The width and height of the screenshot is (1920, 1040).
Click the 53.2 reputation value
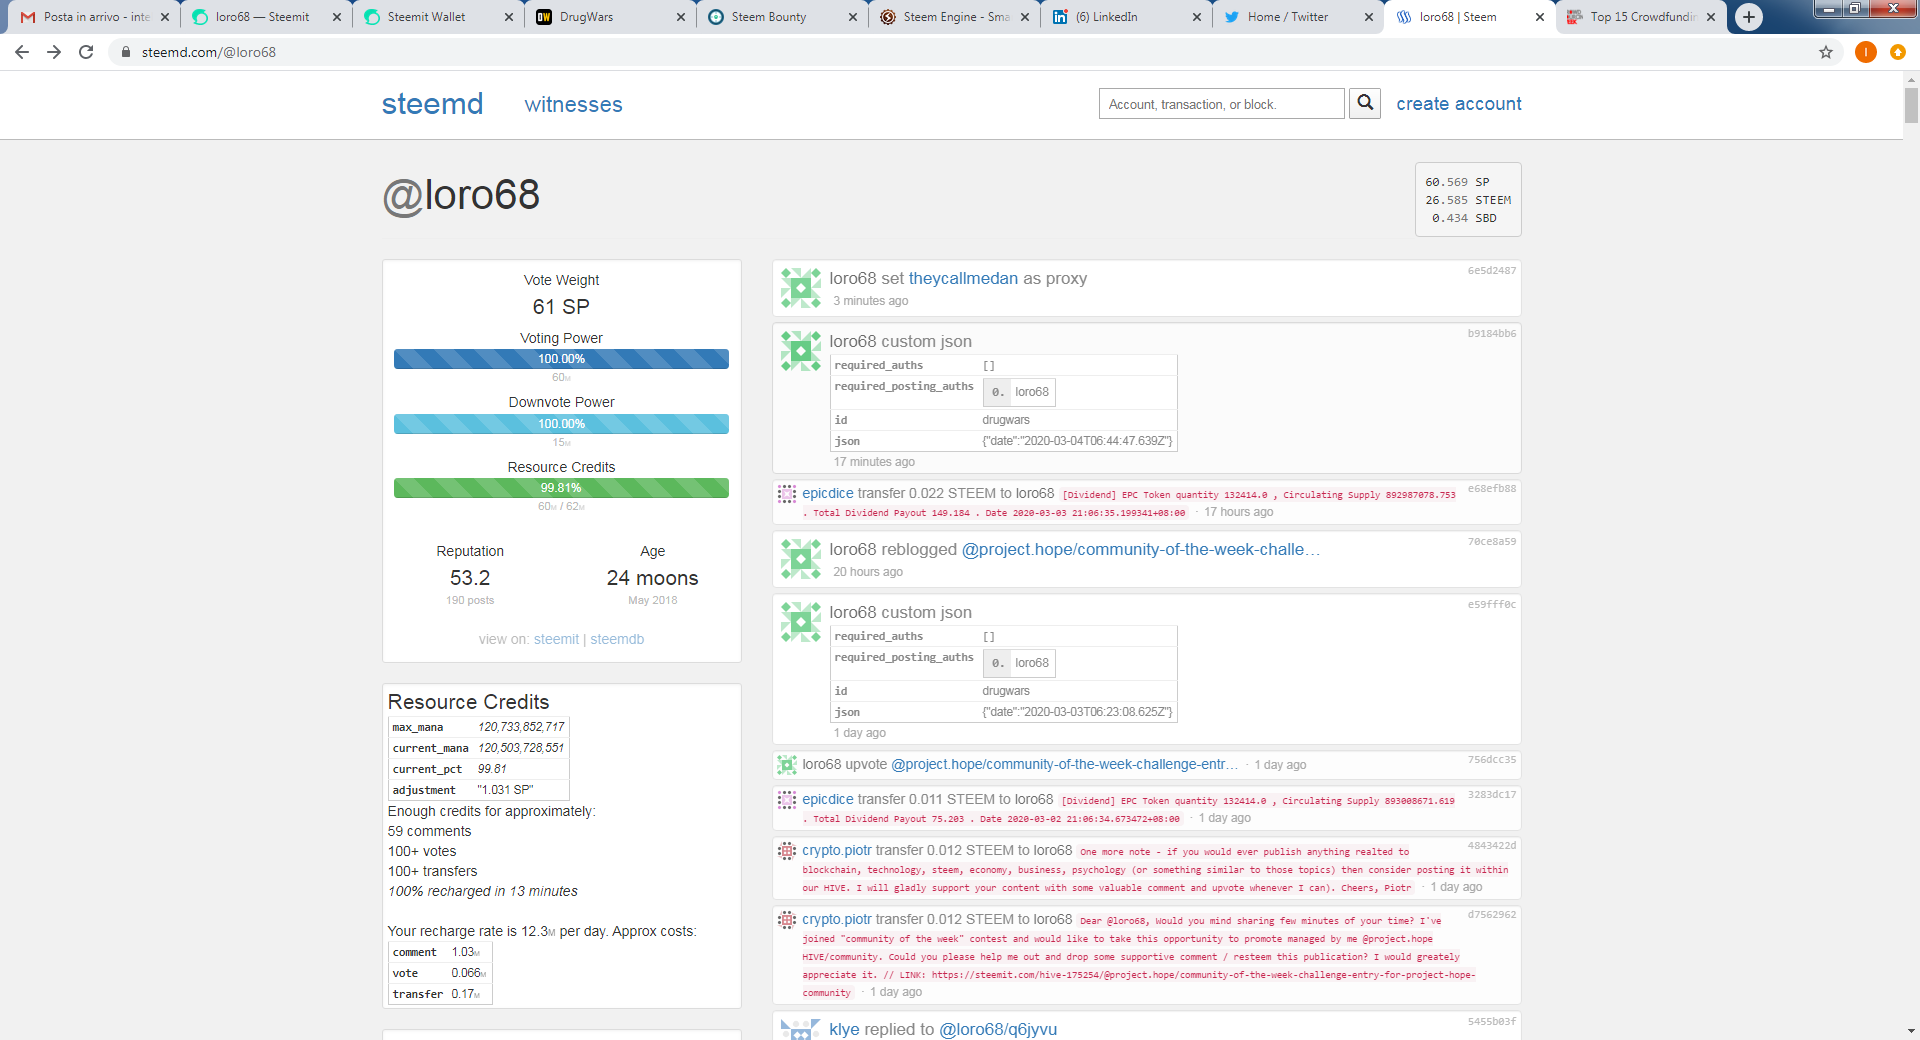470,578
